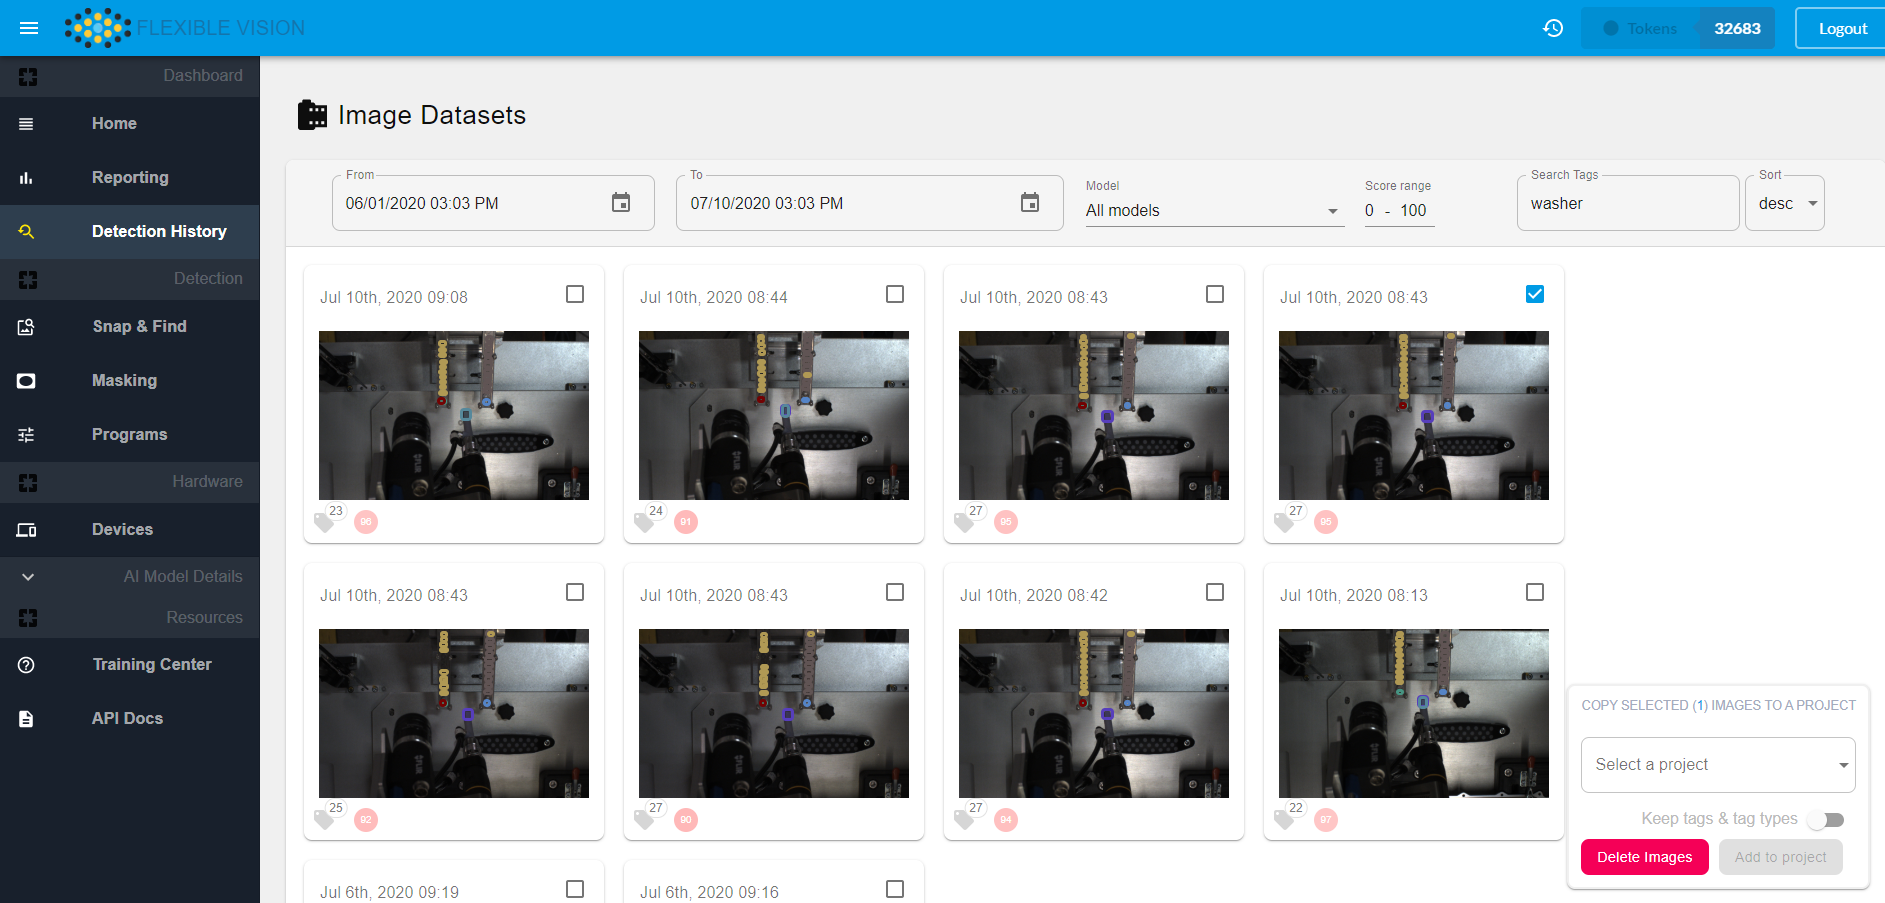The image size is (1885, 903).
Task: Click the Flexible Vision logo
Action: 185,28
